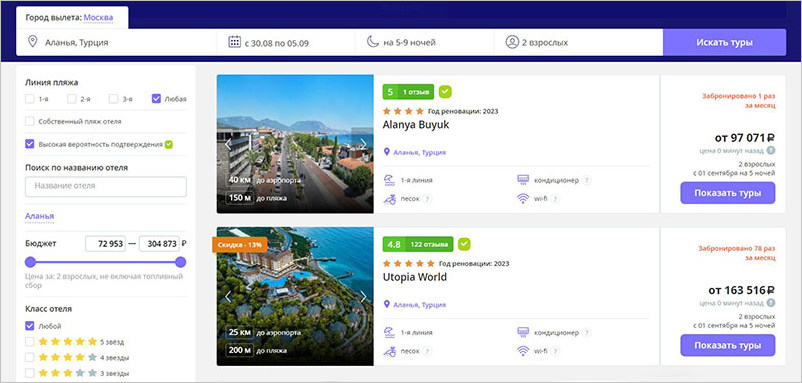Select the 5 звёзд hotel class checkbox
802x383 pixels.
click(30, 342)
